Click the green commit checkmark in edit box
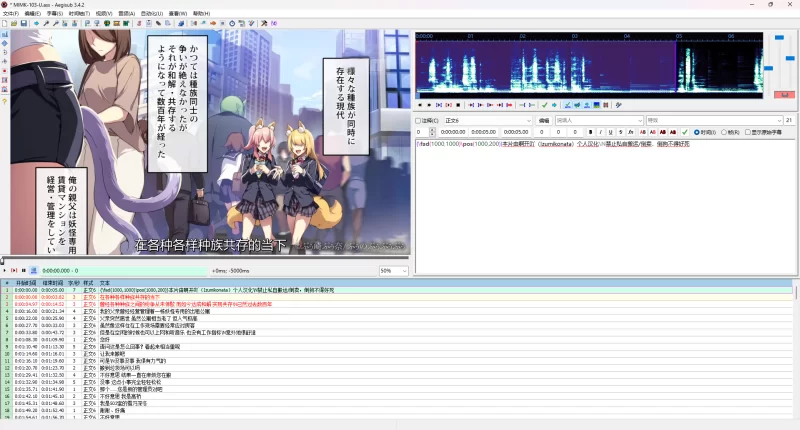 click(x=685, y=131)
